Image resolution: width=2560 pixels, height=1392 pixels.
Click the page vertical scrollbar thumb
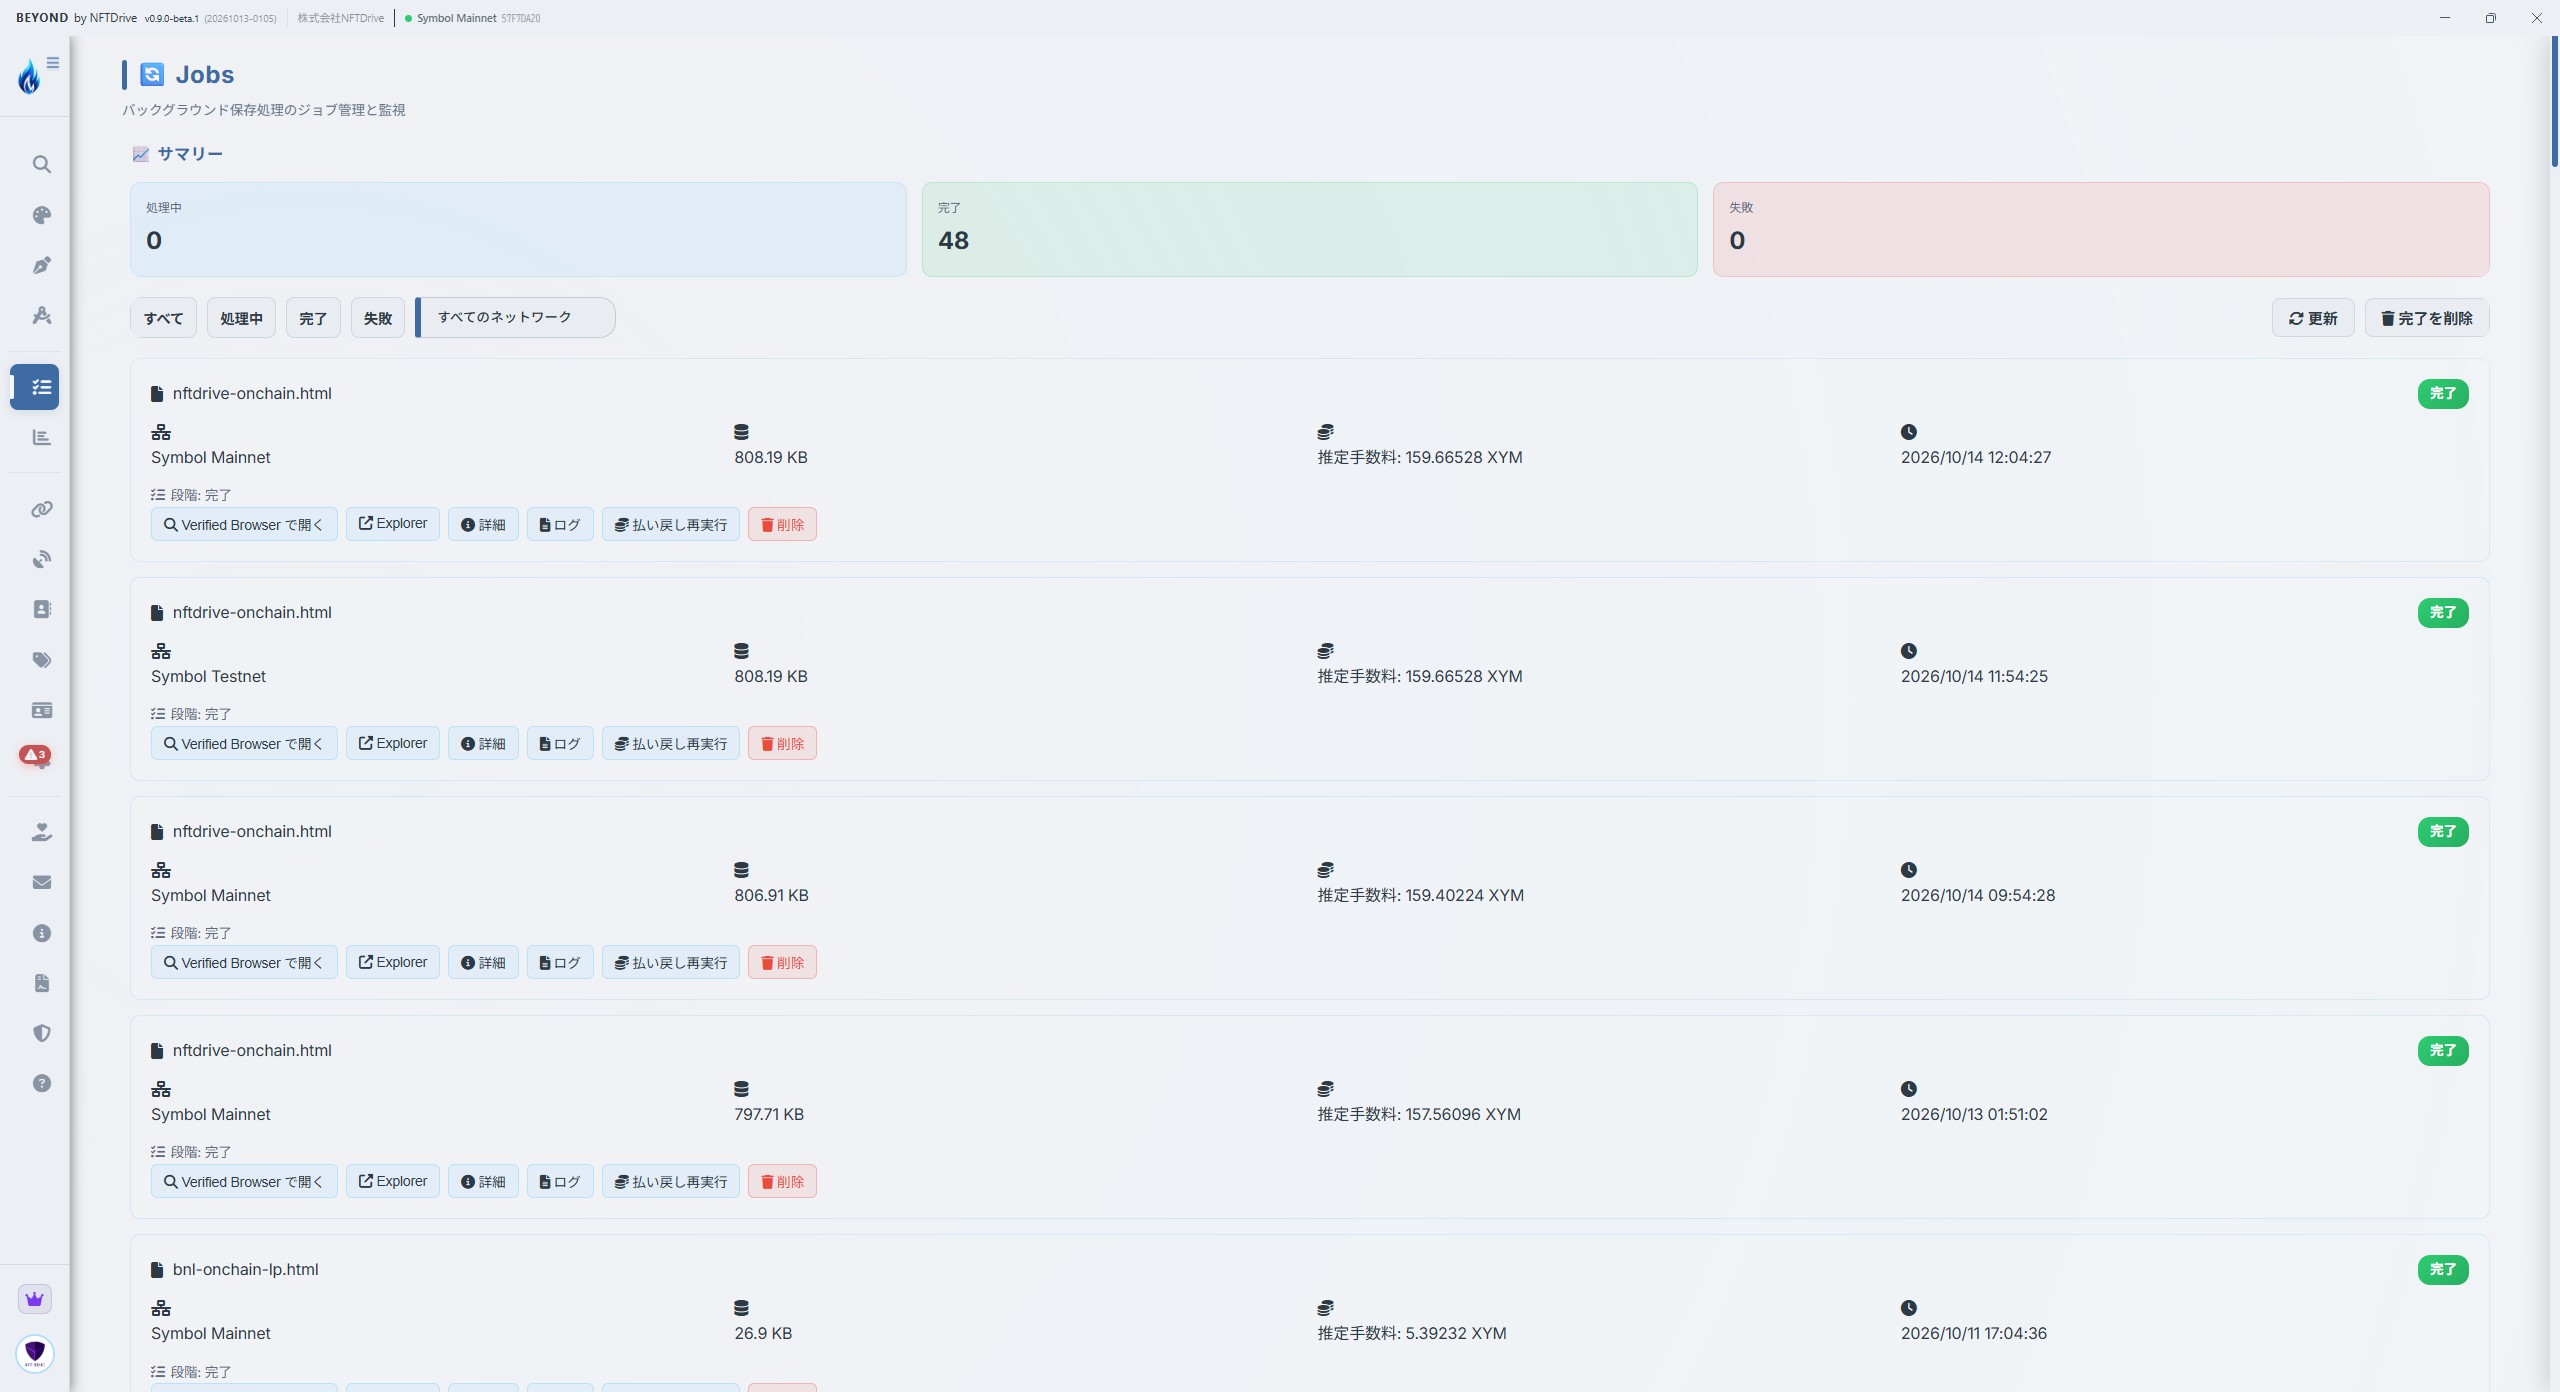point(2553,100)
